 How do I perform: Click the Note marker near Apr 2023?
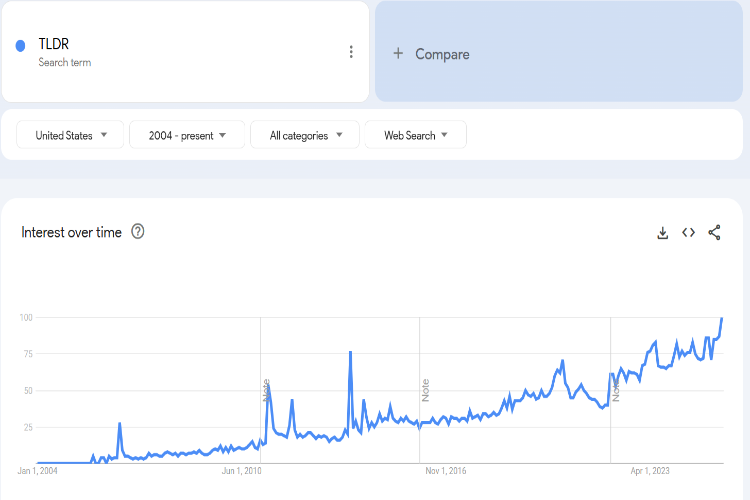click(616, 390)
